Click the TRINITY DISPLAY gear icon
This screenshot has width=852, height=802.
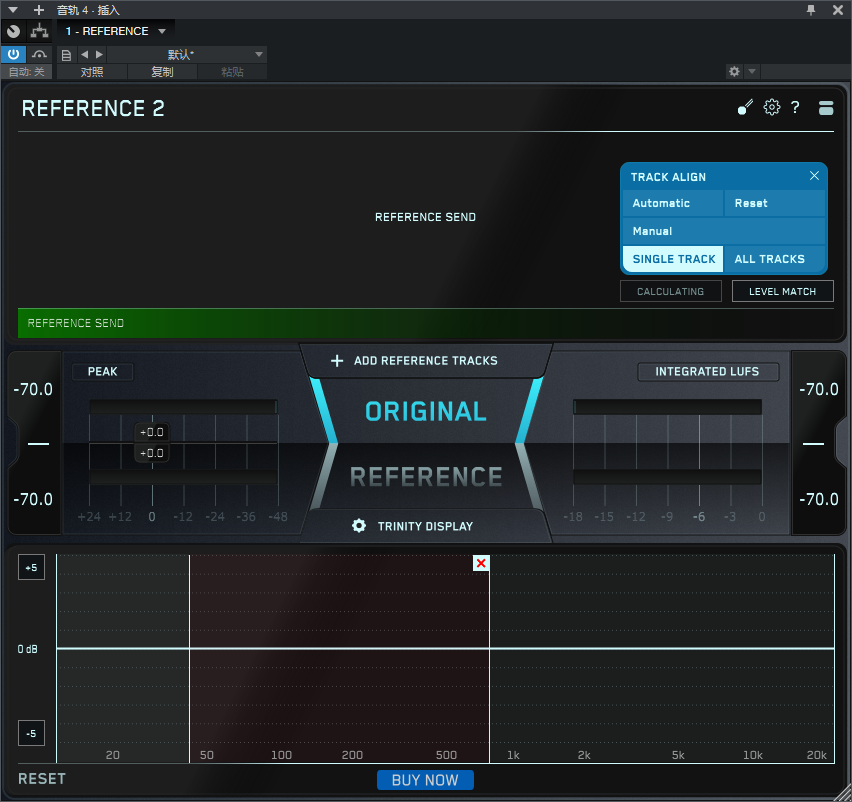coord(359,525)
